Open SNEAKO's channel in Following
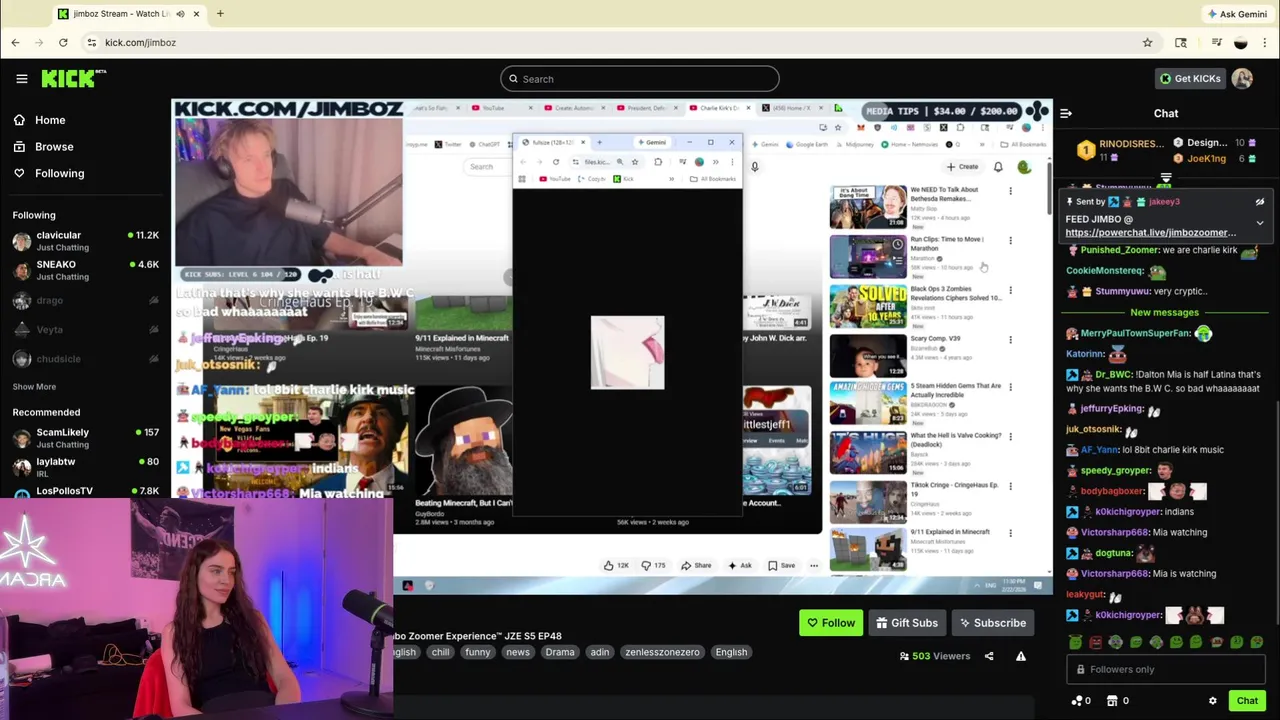 click(85, 270)
